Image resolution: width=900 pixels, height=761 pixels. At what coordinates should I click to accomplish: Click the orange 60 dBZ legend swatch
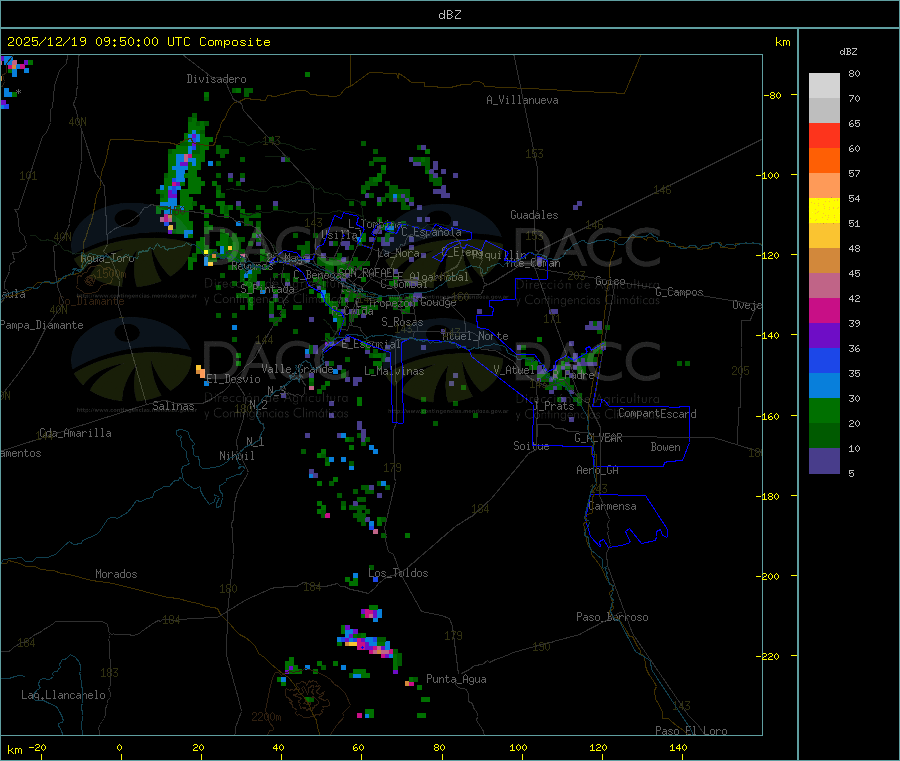pos(824,161)
